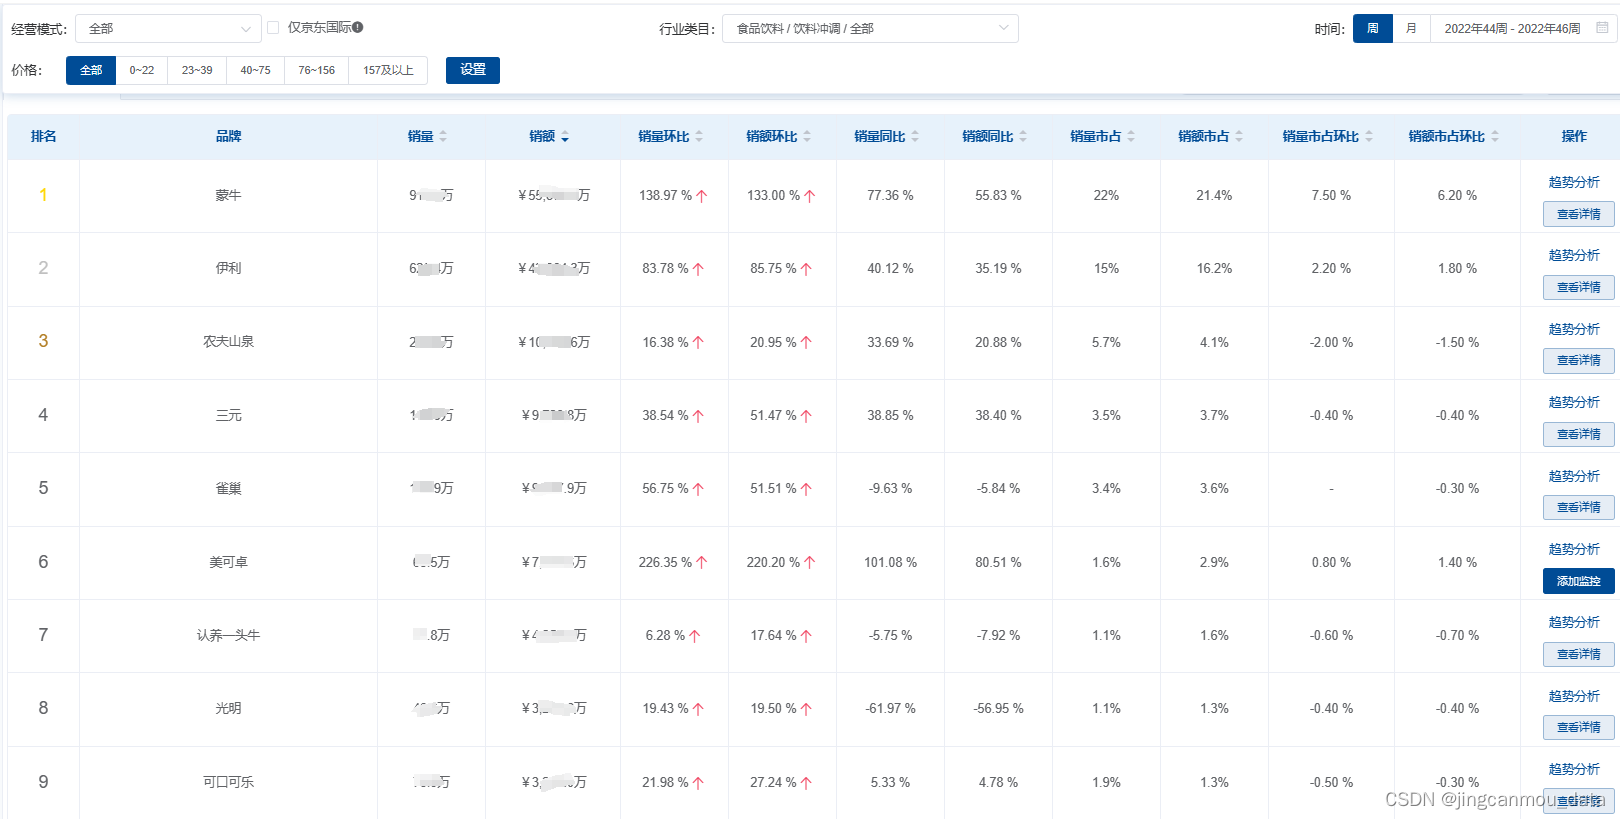Image resolution: width=1620 pixels, height=819 pixels.
Task: Open 趋势分析 for 光明
Action: click(x=1574, y=696)
